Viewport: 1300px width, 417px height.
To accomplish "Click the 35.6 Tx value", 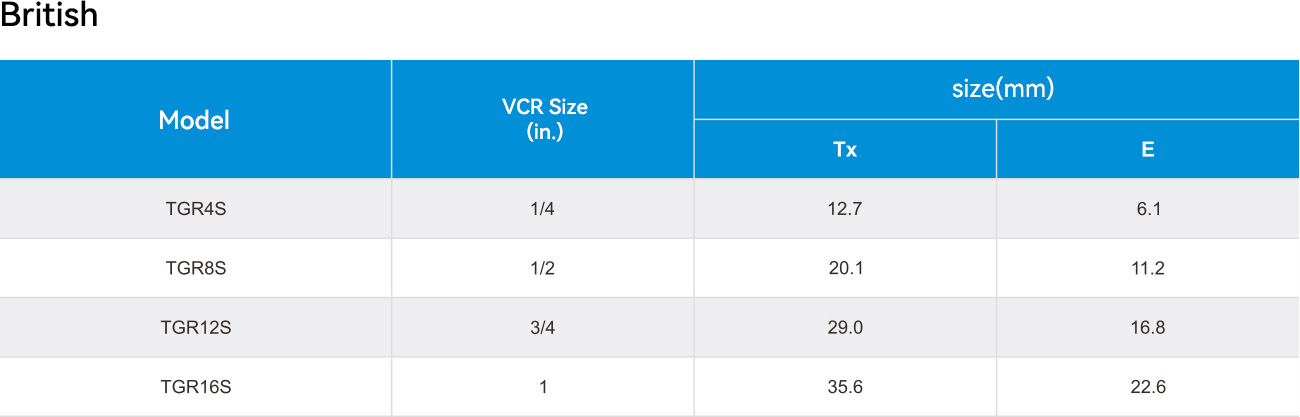I will click(845, 386).
